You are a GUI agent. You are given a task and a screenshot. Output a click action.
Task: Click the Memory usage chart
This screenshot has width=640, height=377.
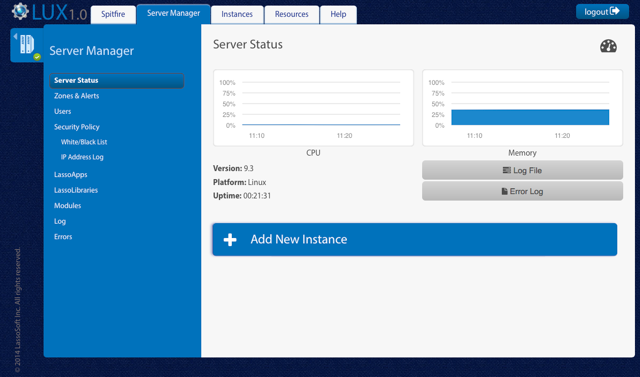(522, 108)
